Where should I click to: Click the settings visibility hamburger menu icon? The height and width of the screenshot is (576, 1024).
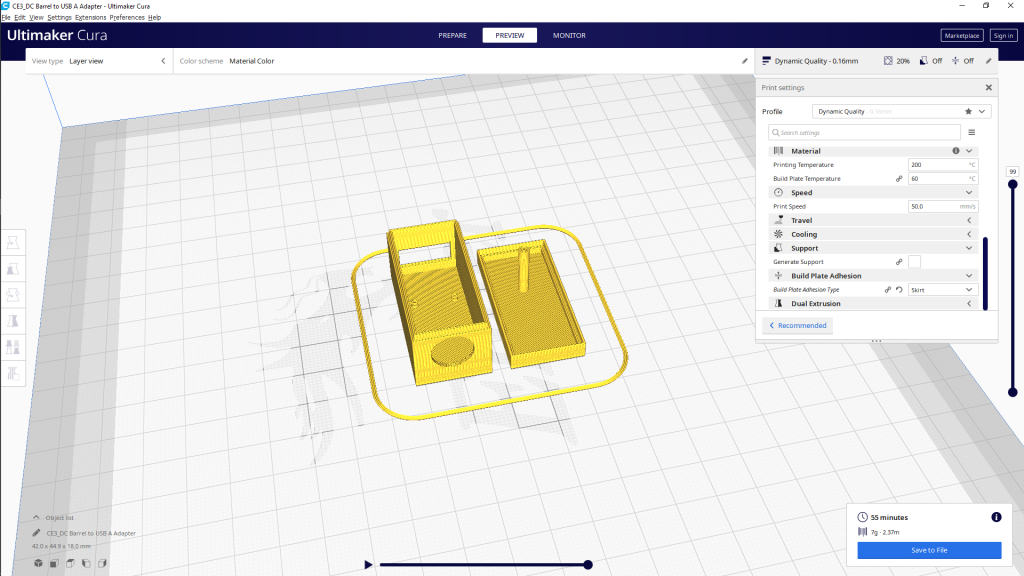click(x=971, y=132)
